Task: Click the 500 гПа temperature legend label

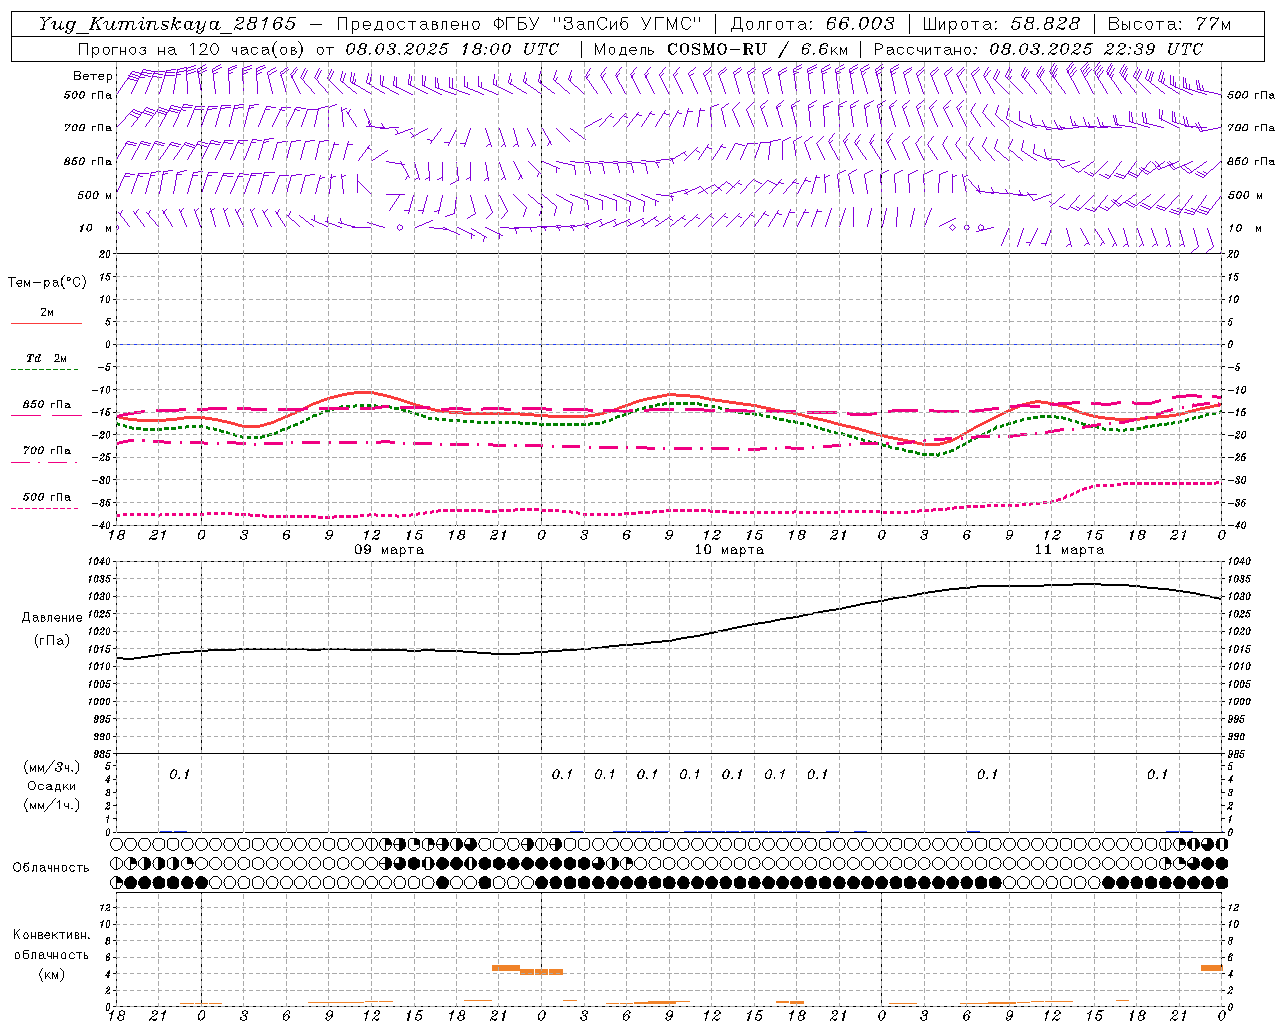Action: 47,497
